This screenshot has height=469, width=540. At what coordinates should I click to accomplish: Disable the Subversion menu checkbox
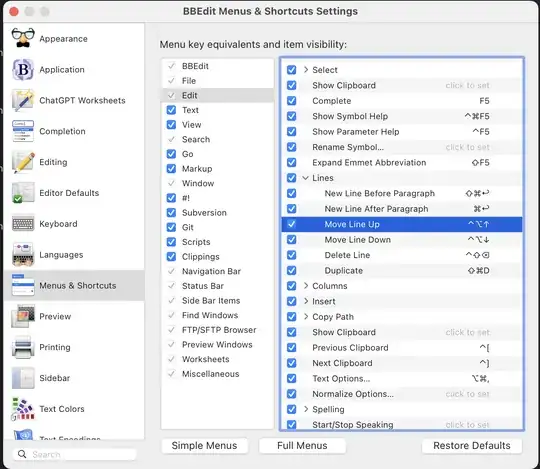(x=171, y=213)
